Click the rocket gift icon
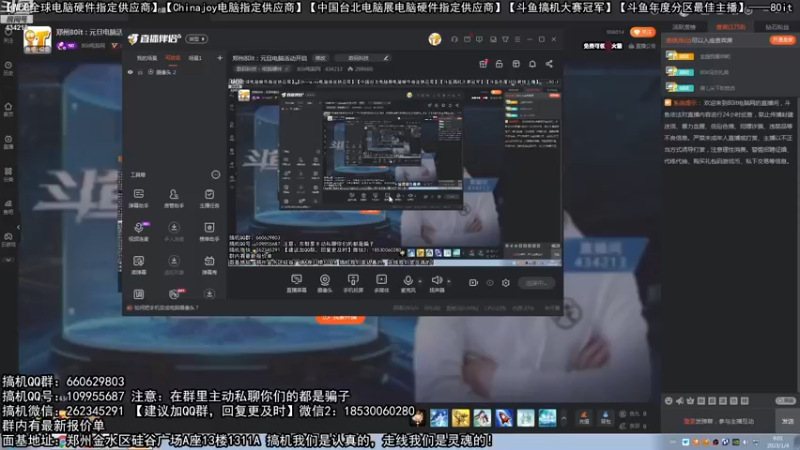Screen dimensions: 800x450 pyautogui.click(x=504, y=418)
